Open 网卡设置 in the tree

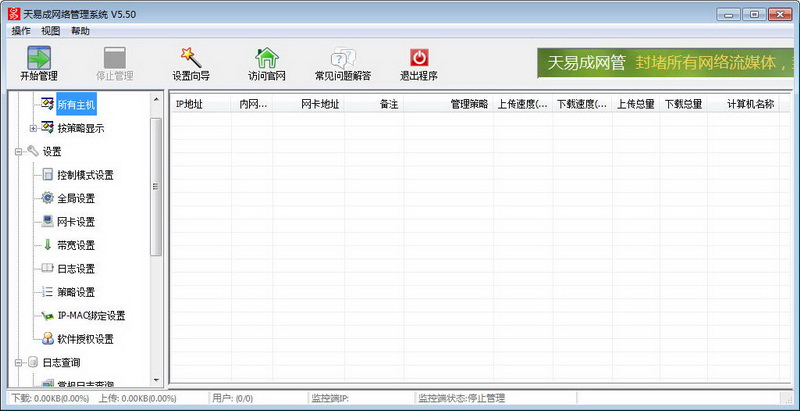coord(76,222)
